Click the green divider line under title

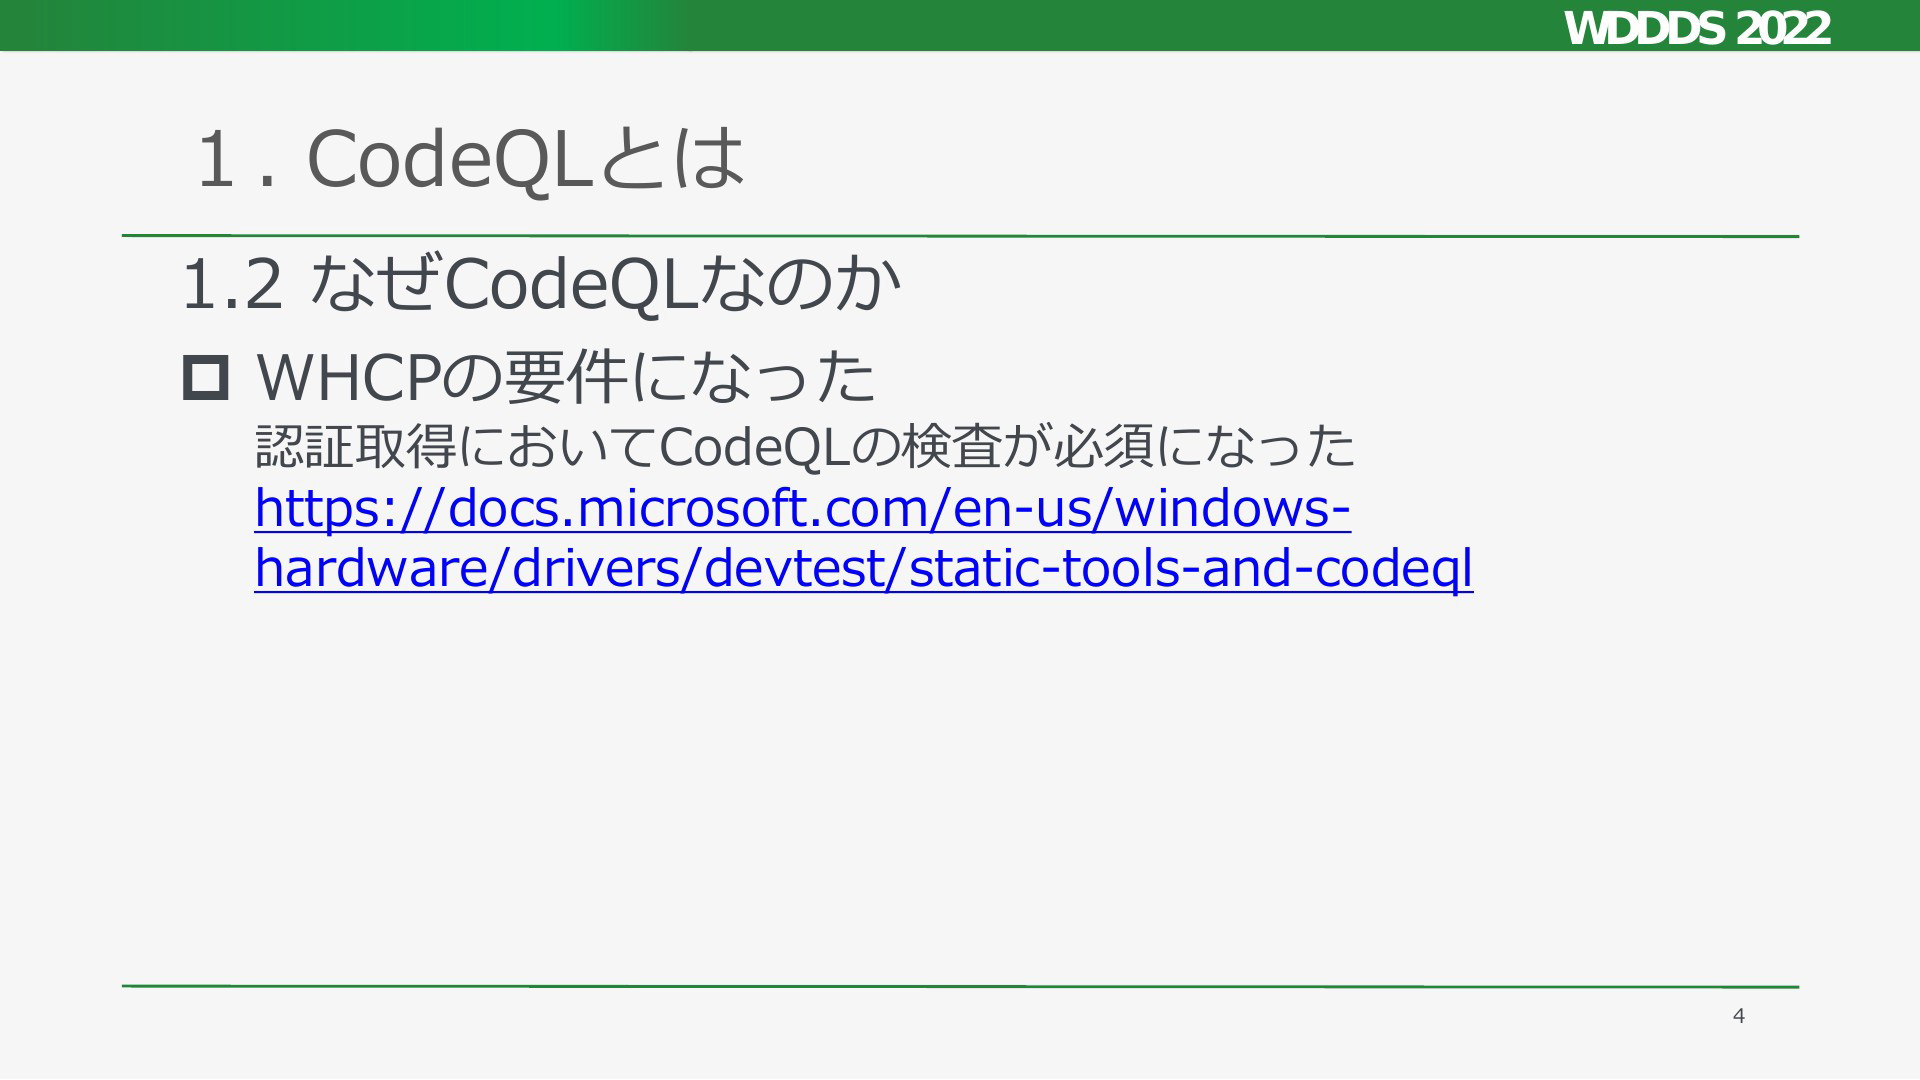(x=960, y=236)
